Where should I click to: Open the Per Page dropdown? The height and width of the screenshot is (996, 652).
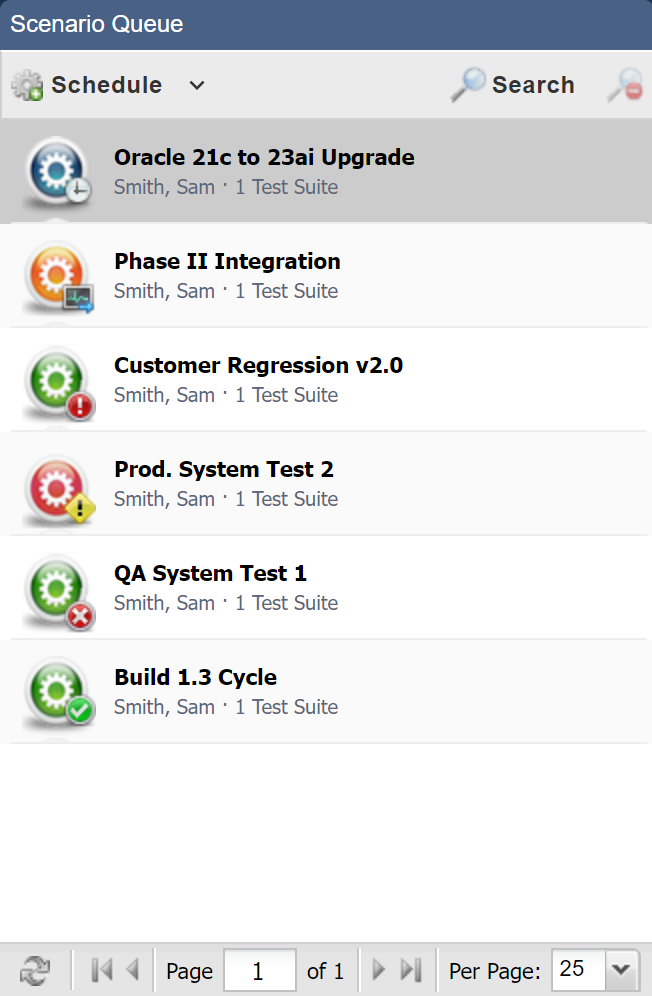[x=621, y=970]
